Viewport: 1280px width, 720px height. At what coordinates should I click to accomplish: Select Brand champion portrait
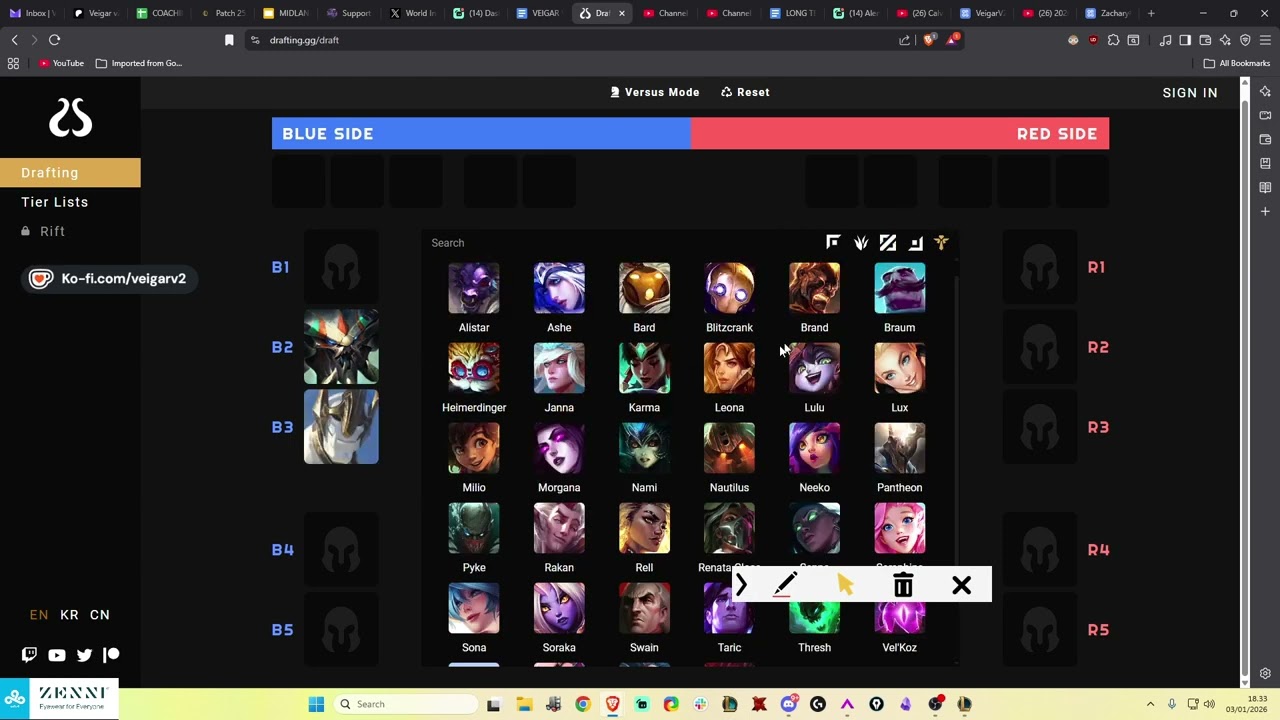814,288
